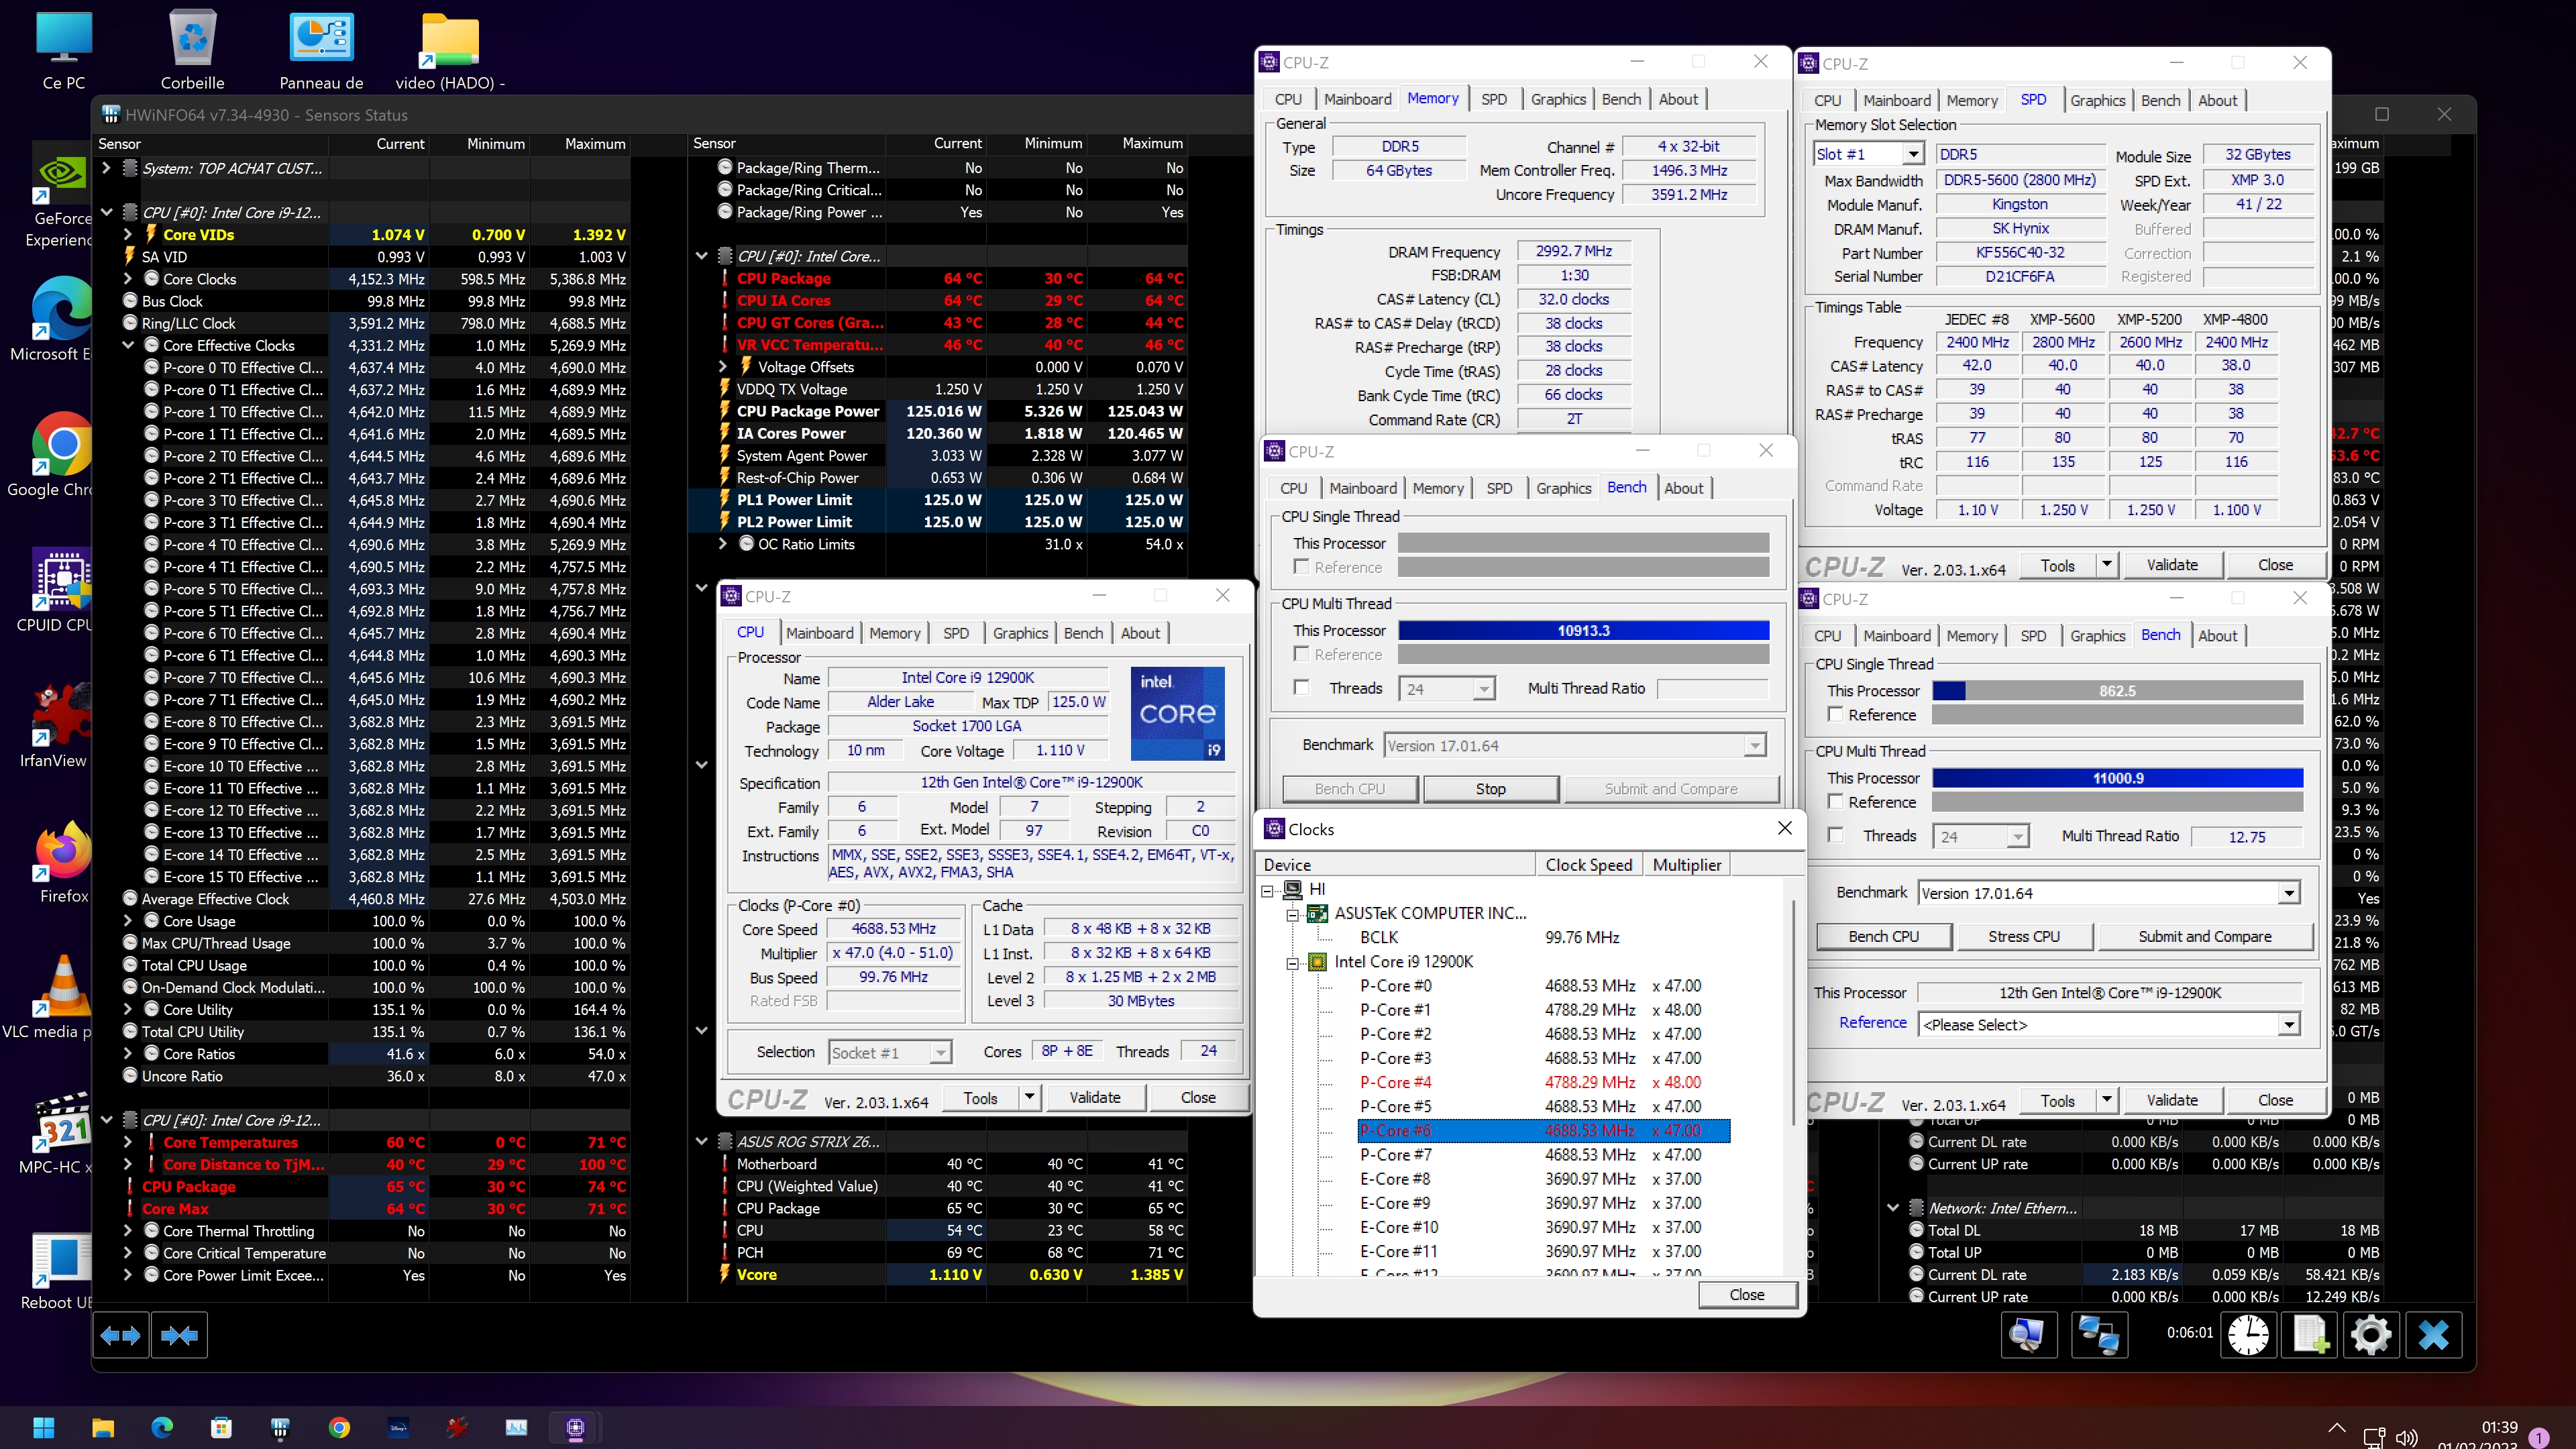
Task: Open the Windows Start menu
Action: point(44,1427)
